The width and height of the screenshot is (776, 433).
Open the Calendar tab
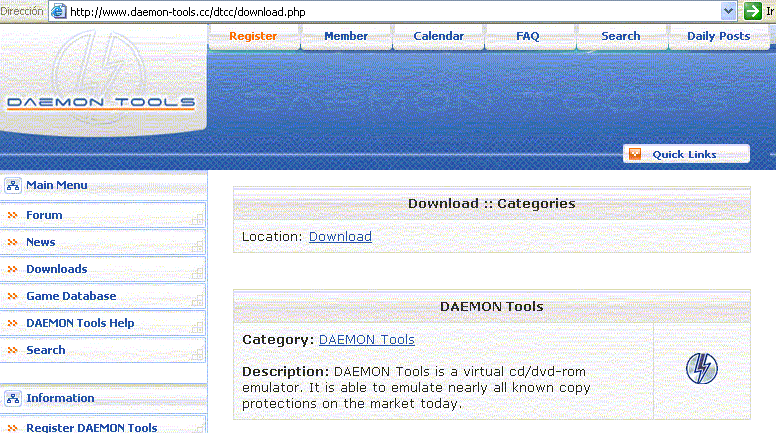point(438,36)
